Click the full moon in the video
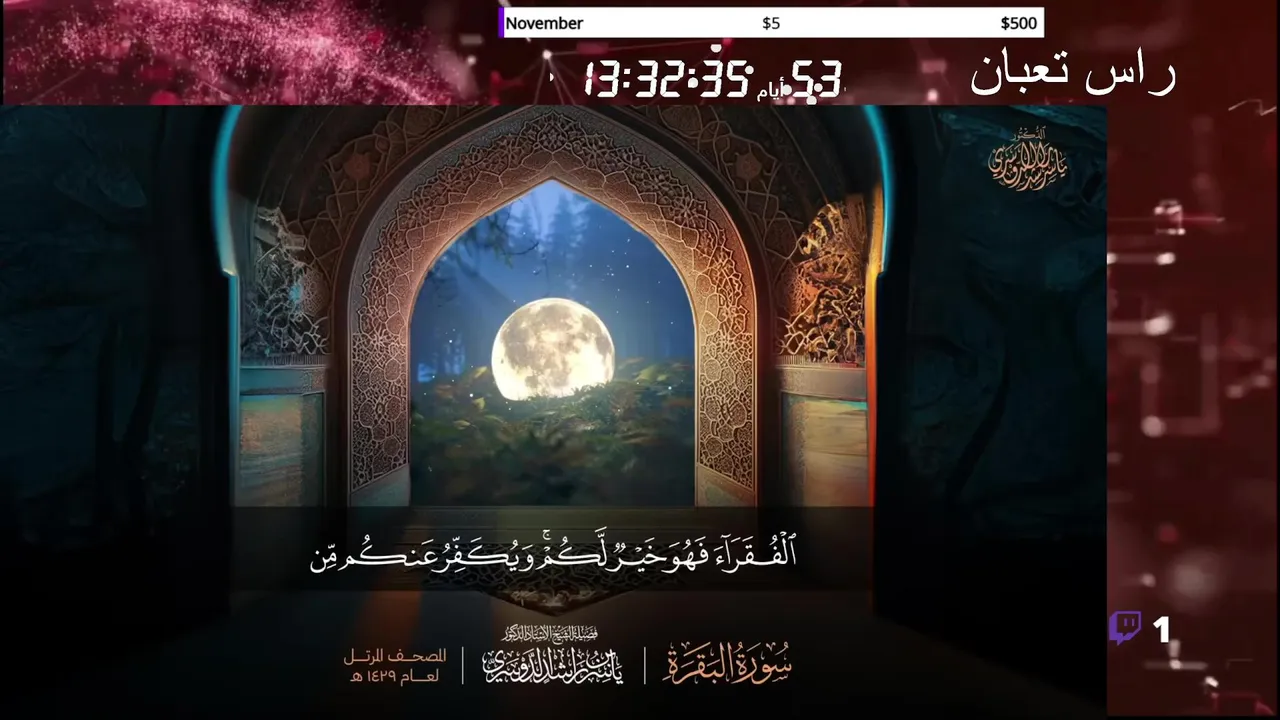This screenshot has width=1280, height=720. pos(553,349)
